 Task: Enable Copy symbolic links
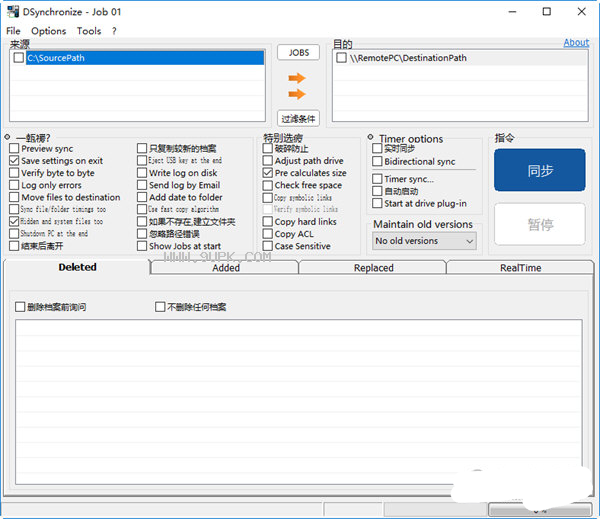268,197
